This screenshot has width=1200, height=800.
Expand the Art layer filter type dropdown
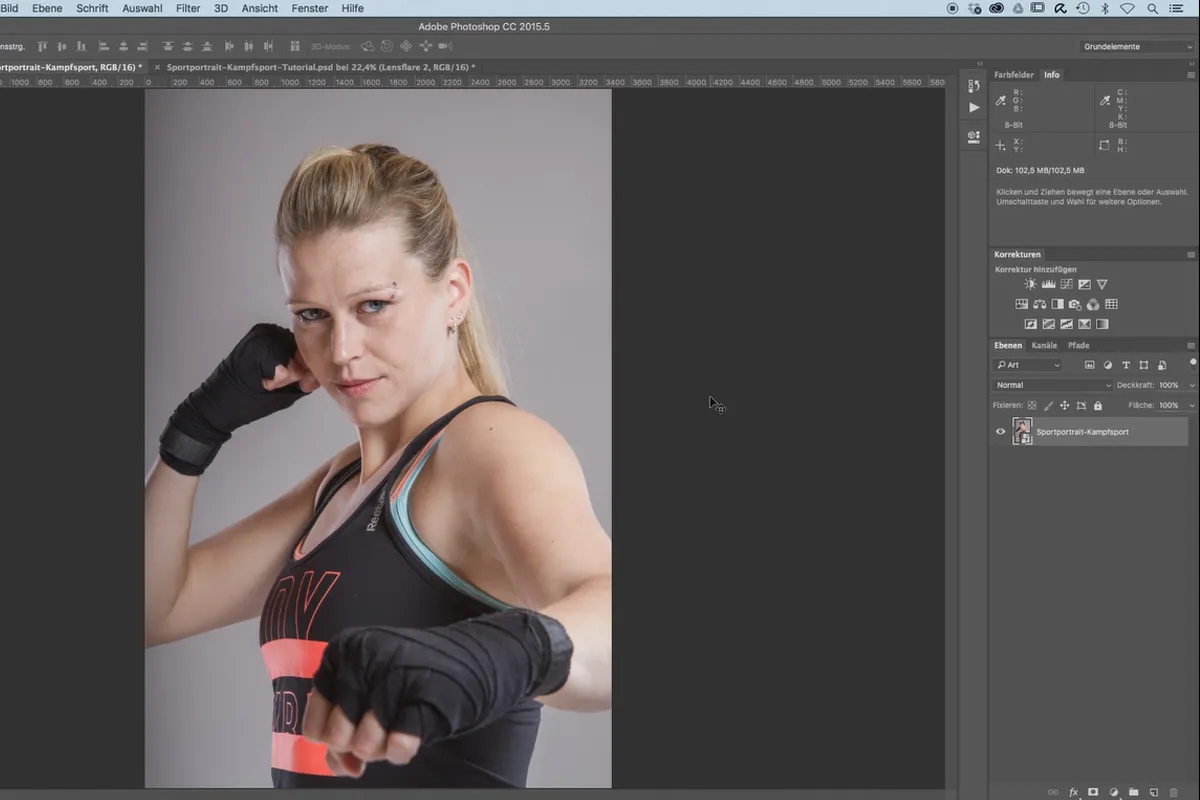[x=1027, y=365]
